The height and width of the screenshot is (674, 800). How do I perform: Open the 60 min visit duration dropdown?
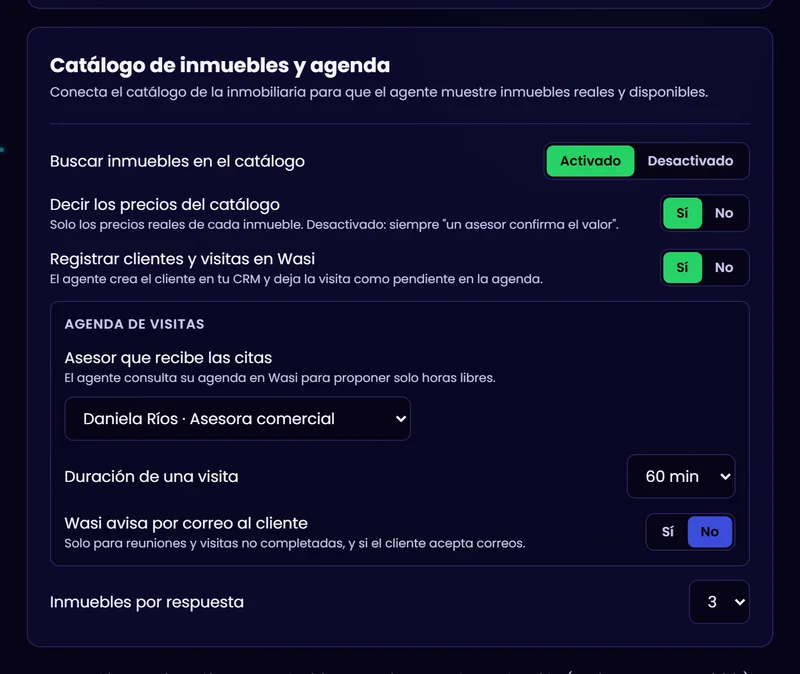[x=681, y=477]
